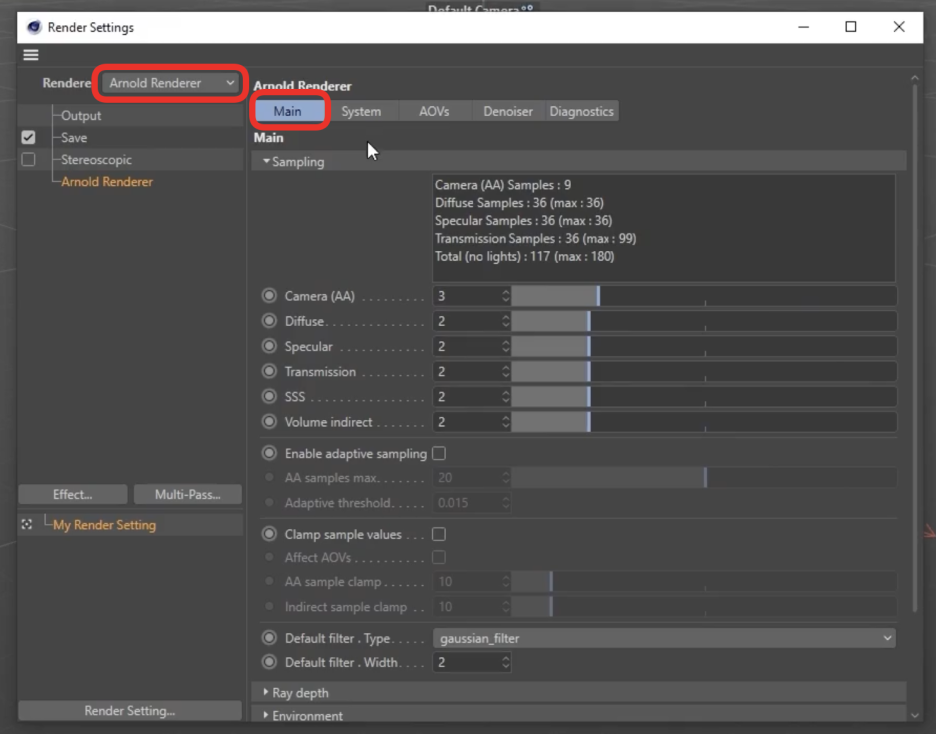Tick Clamp sample values checkbox

pos(439,534)
